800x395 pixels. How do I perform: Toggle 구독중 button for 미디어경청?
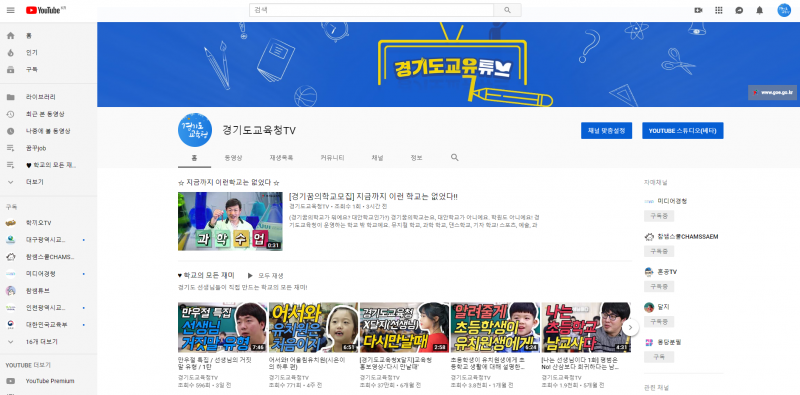click(x=659, y=216)
